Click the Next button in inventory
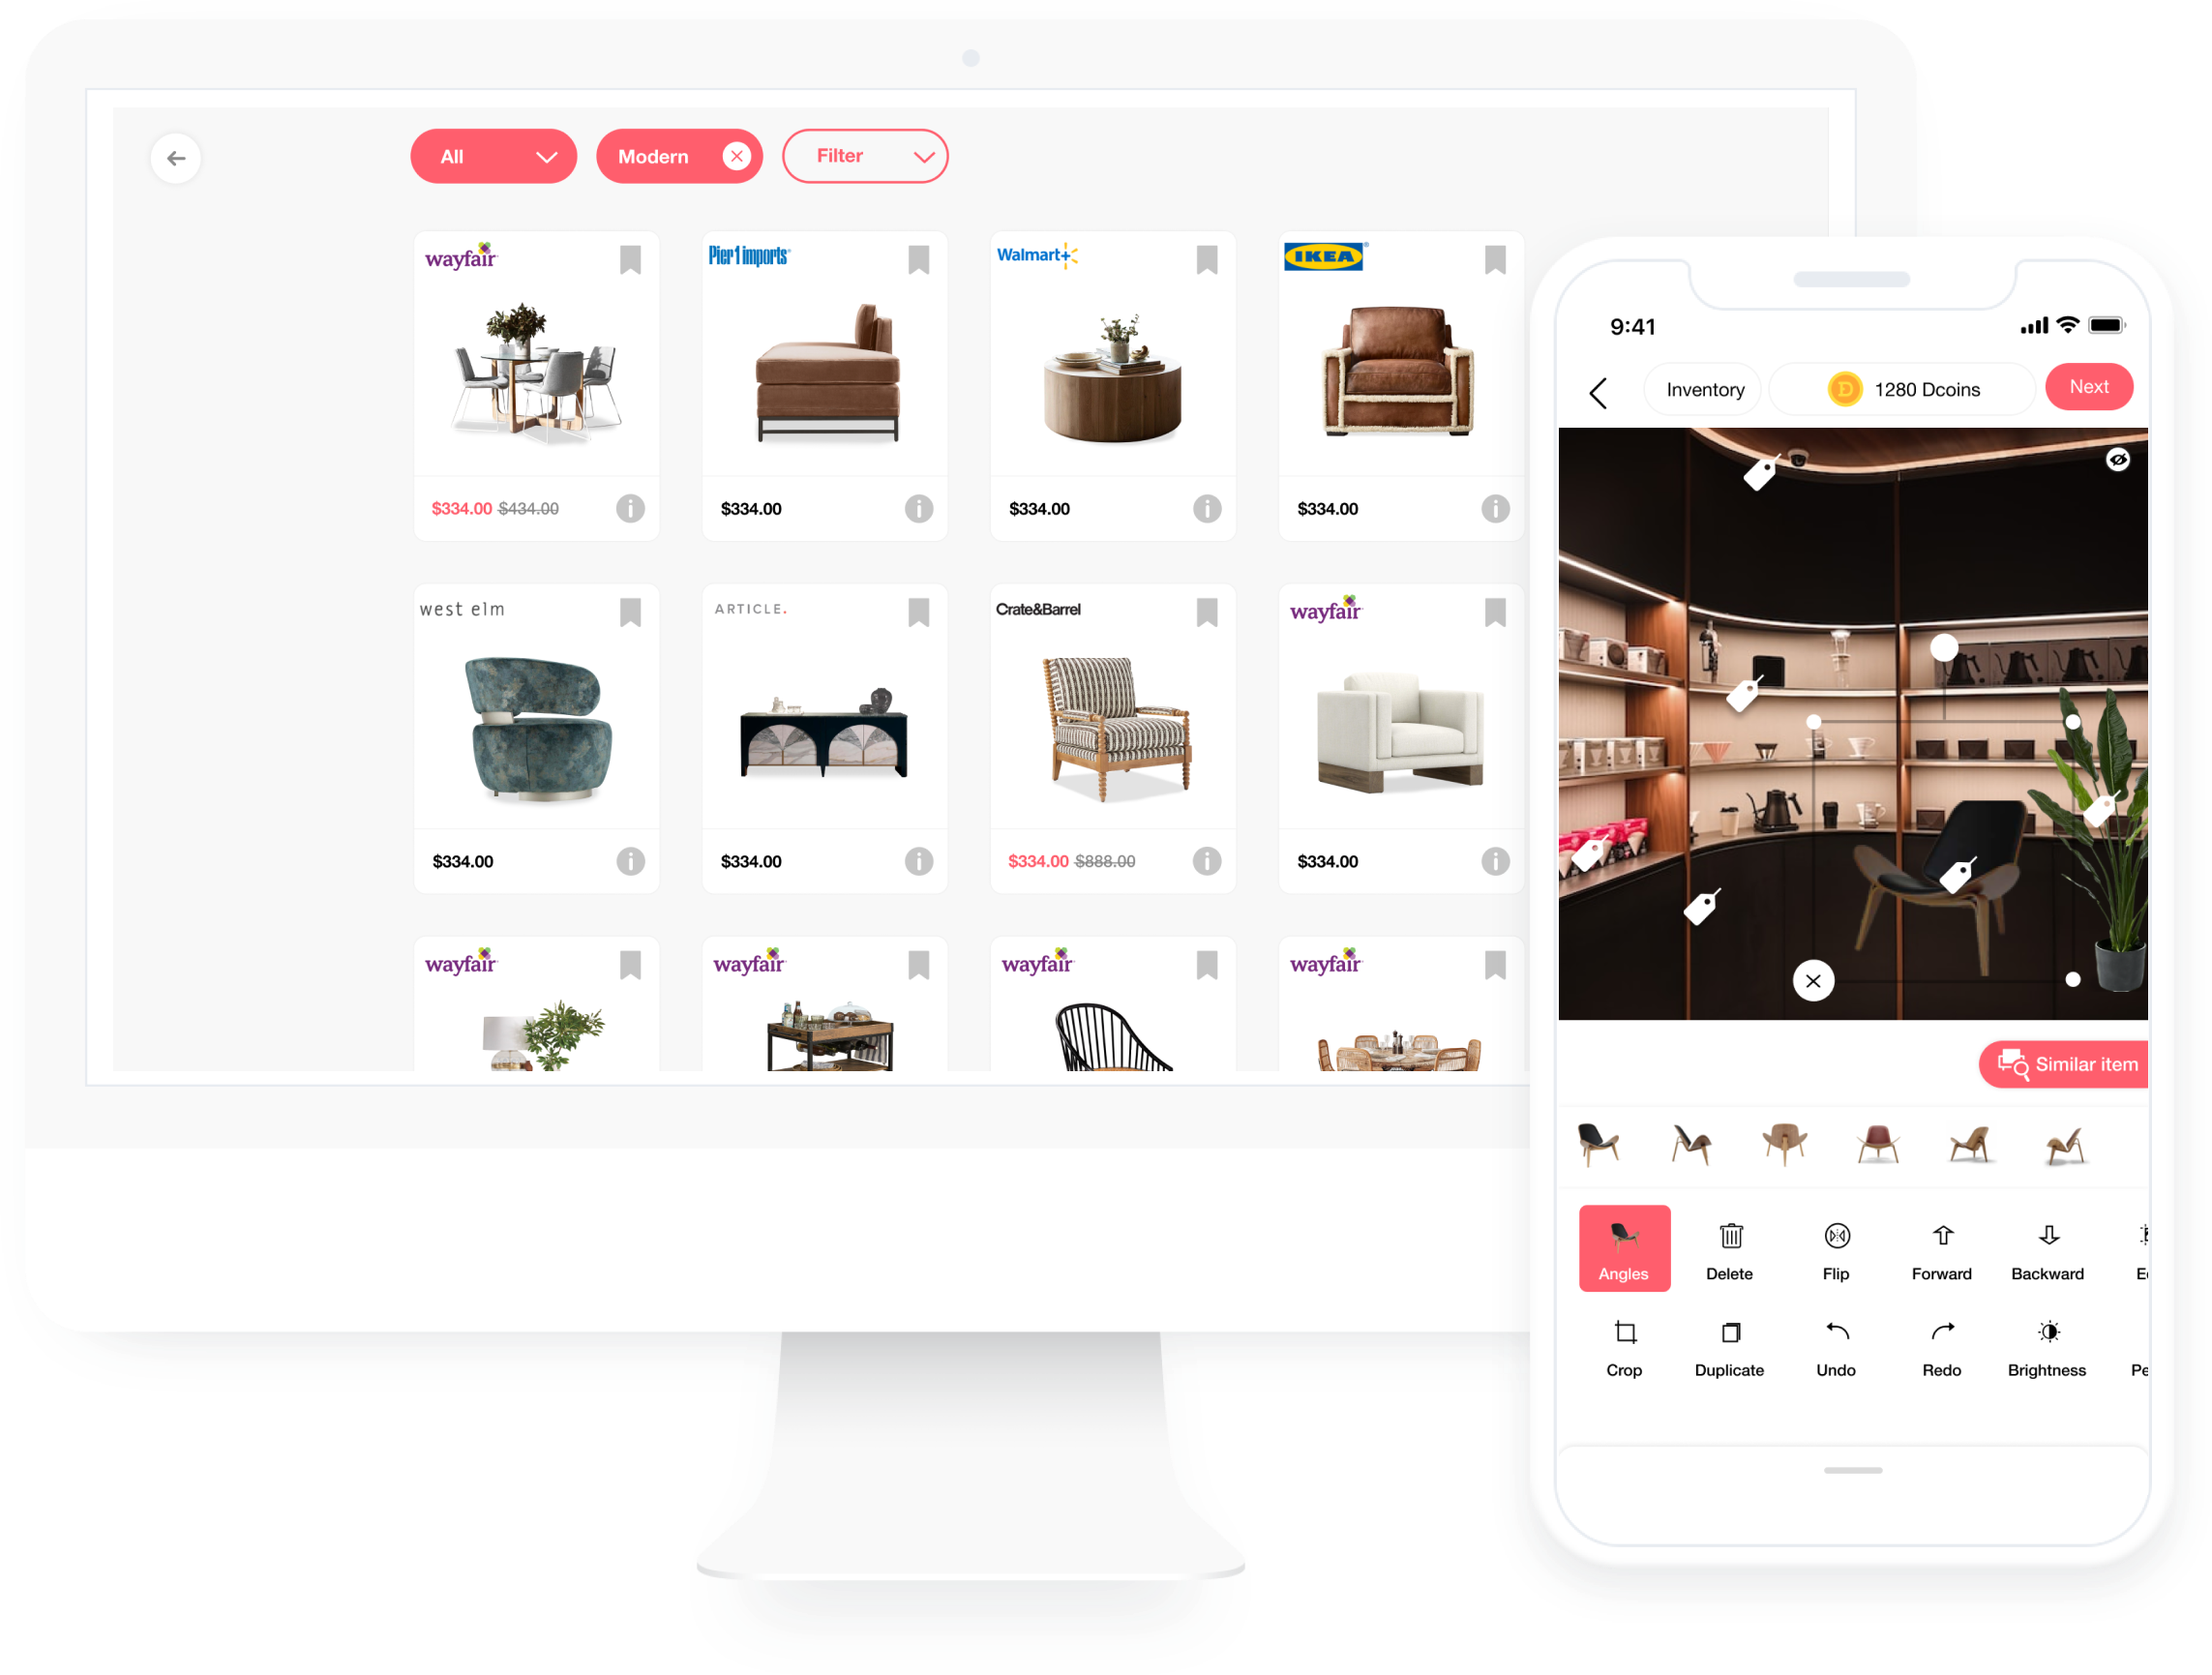Image resolution: width=2212 pixels, height=1675 pixels. (x=2096, y=387)
